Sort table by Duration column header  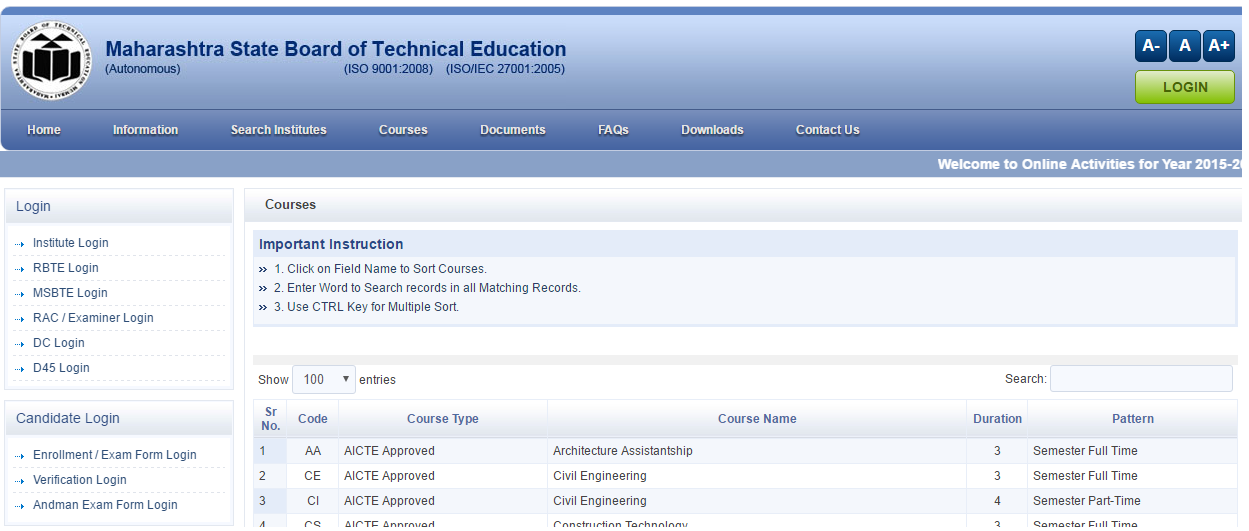997,419
